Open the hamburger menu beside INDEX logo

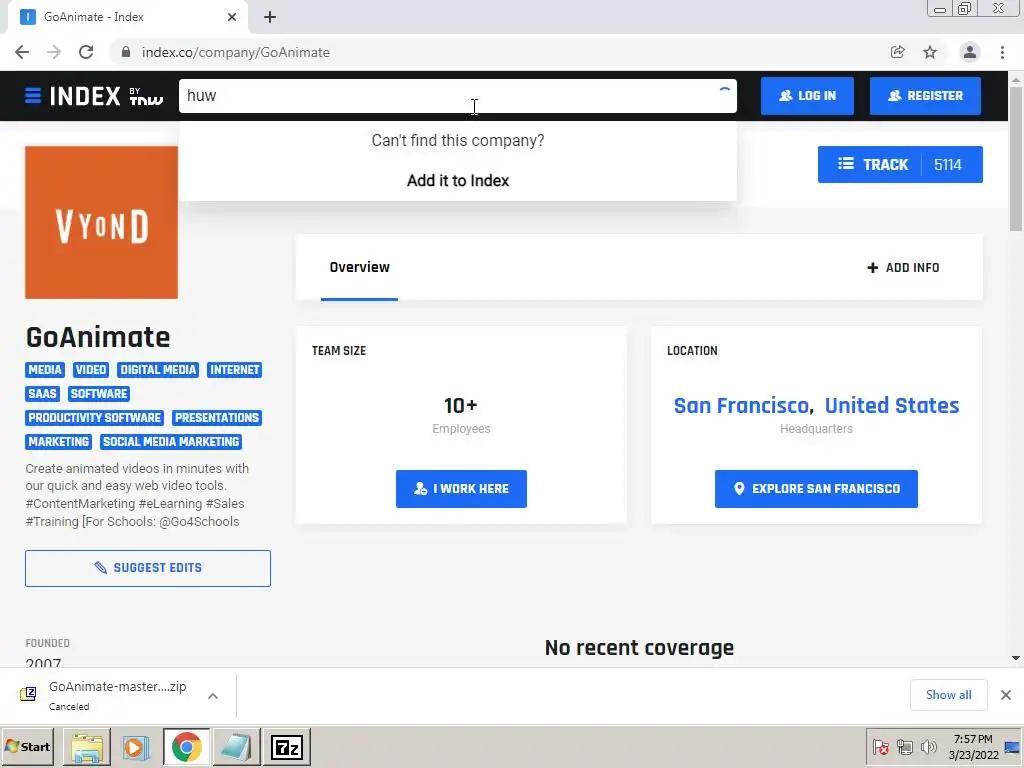[x=33, y=96]
